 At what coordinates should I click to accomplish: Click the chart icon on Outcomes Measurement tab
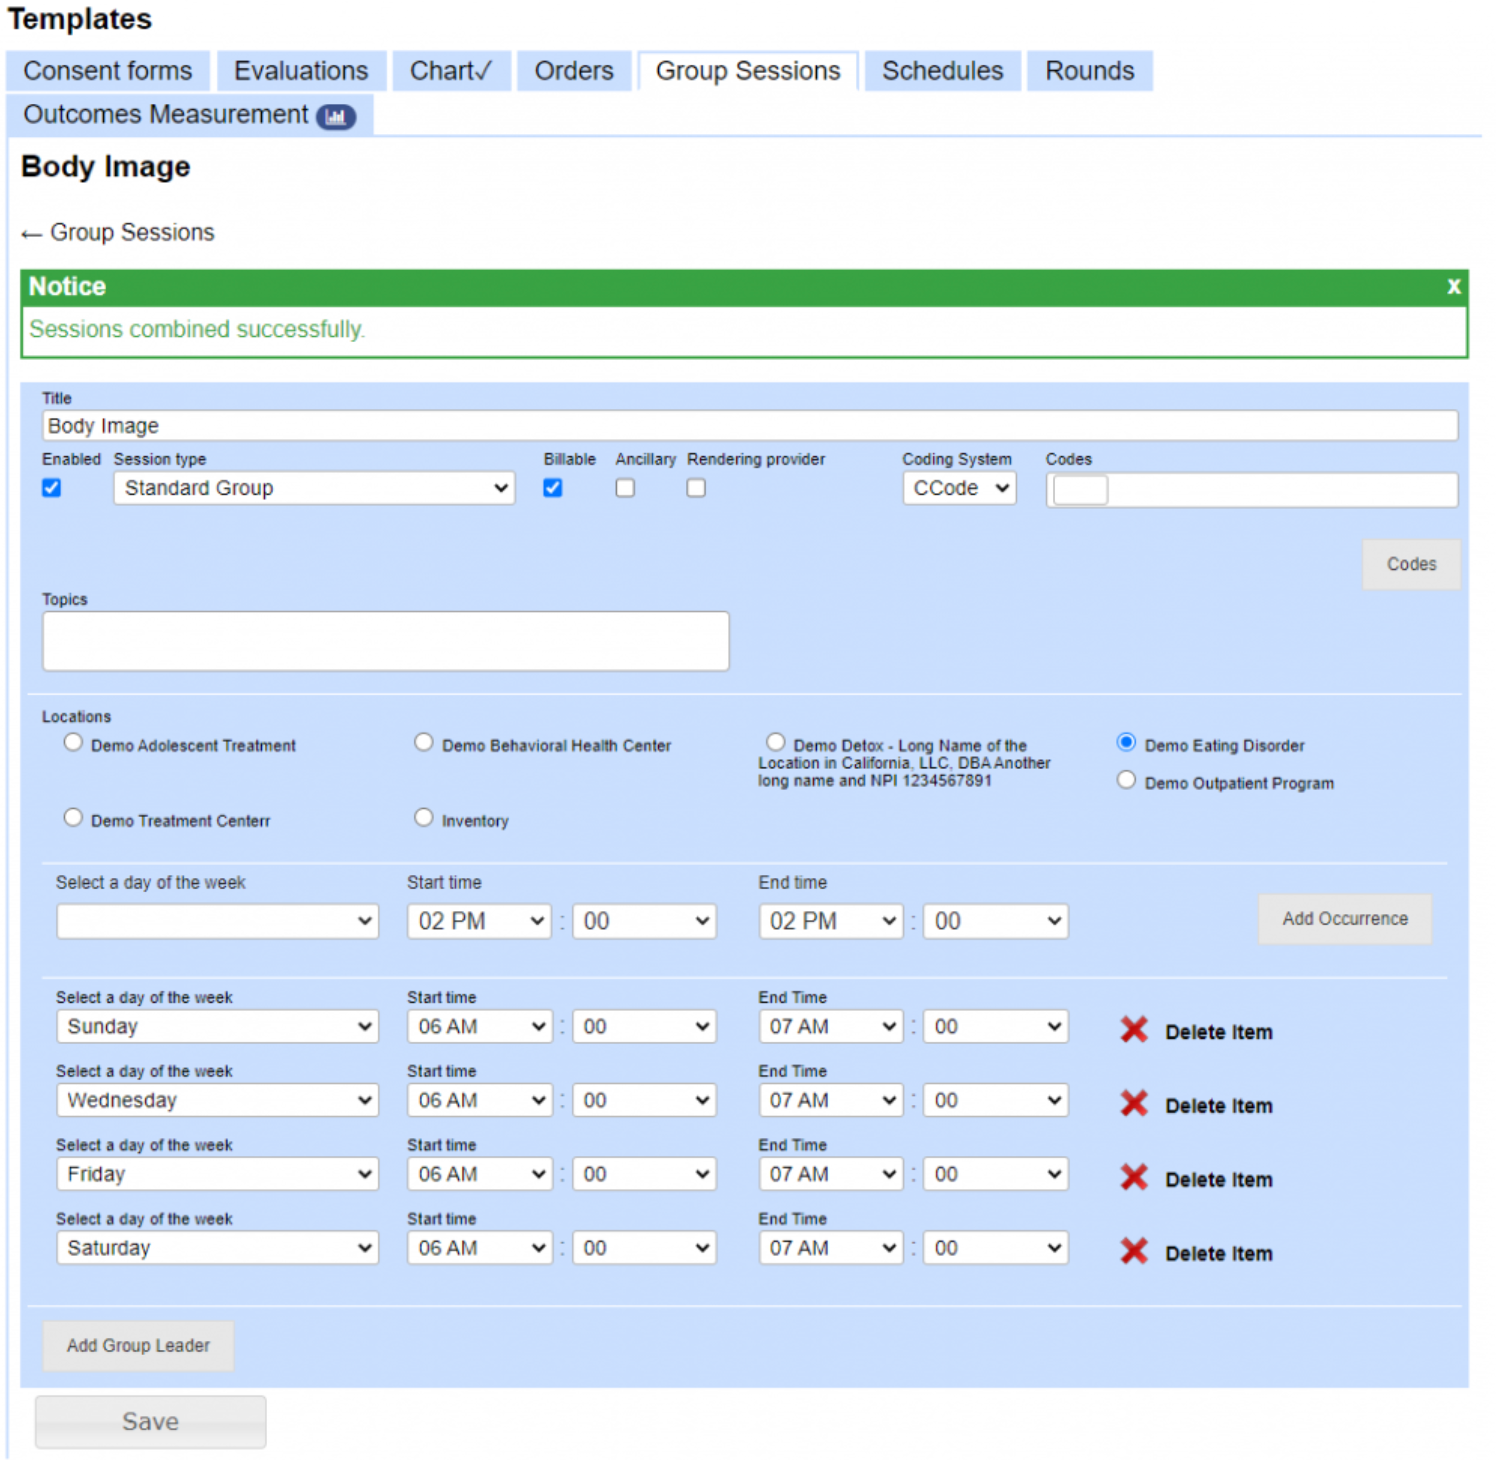tap(336, 117)
